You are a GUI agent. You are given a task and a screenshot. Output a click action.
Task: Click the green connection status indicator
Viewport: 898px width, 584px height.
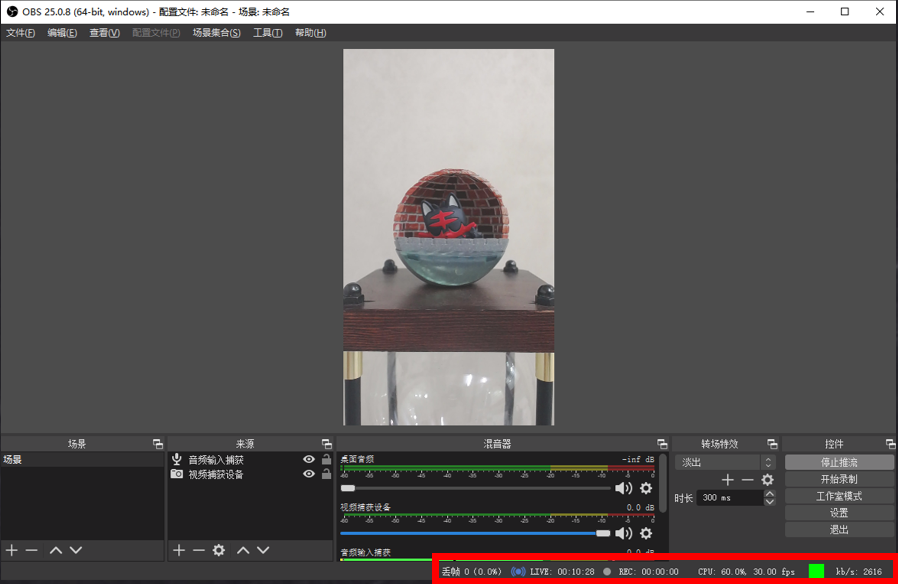816,571
